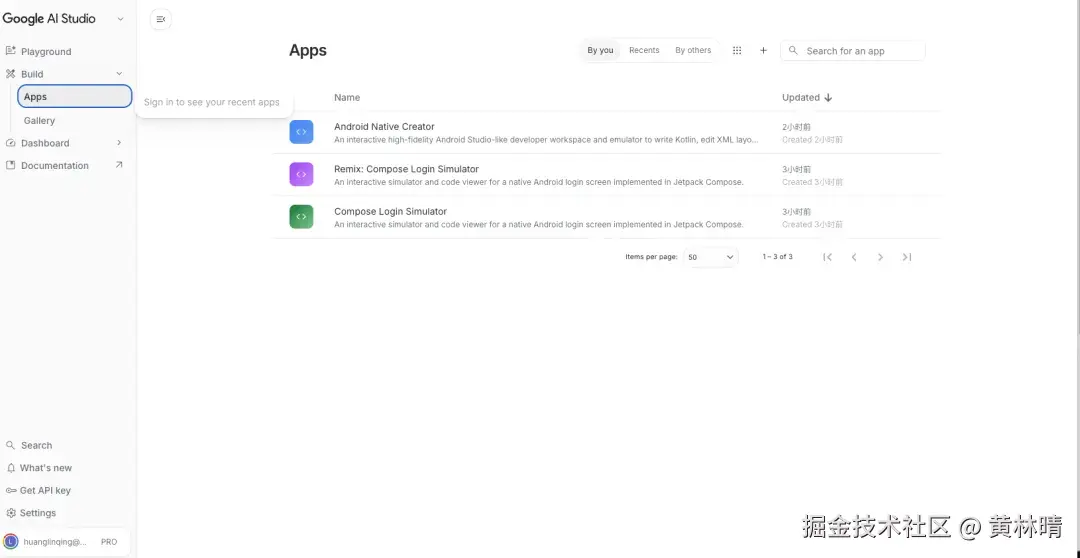Open the grid view icon
The height and width of the screenshot is (558, 1080).
coord(737,50)
